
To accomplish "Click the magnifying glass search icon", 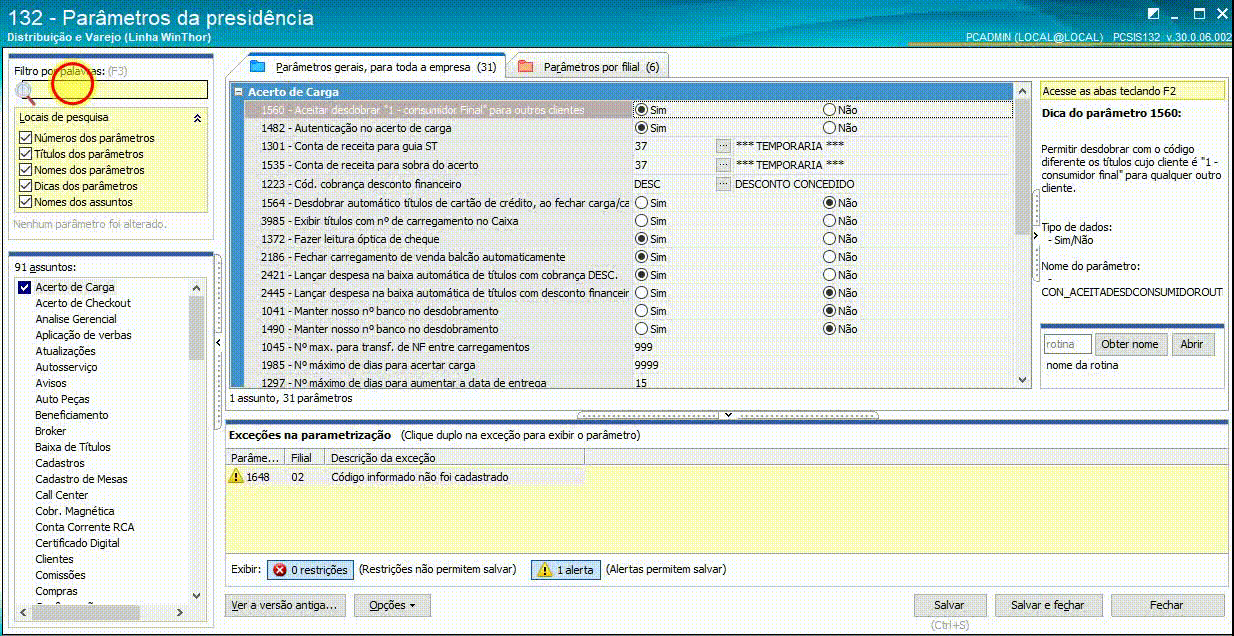I will coord(26,93).
